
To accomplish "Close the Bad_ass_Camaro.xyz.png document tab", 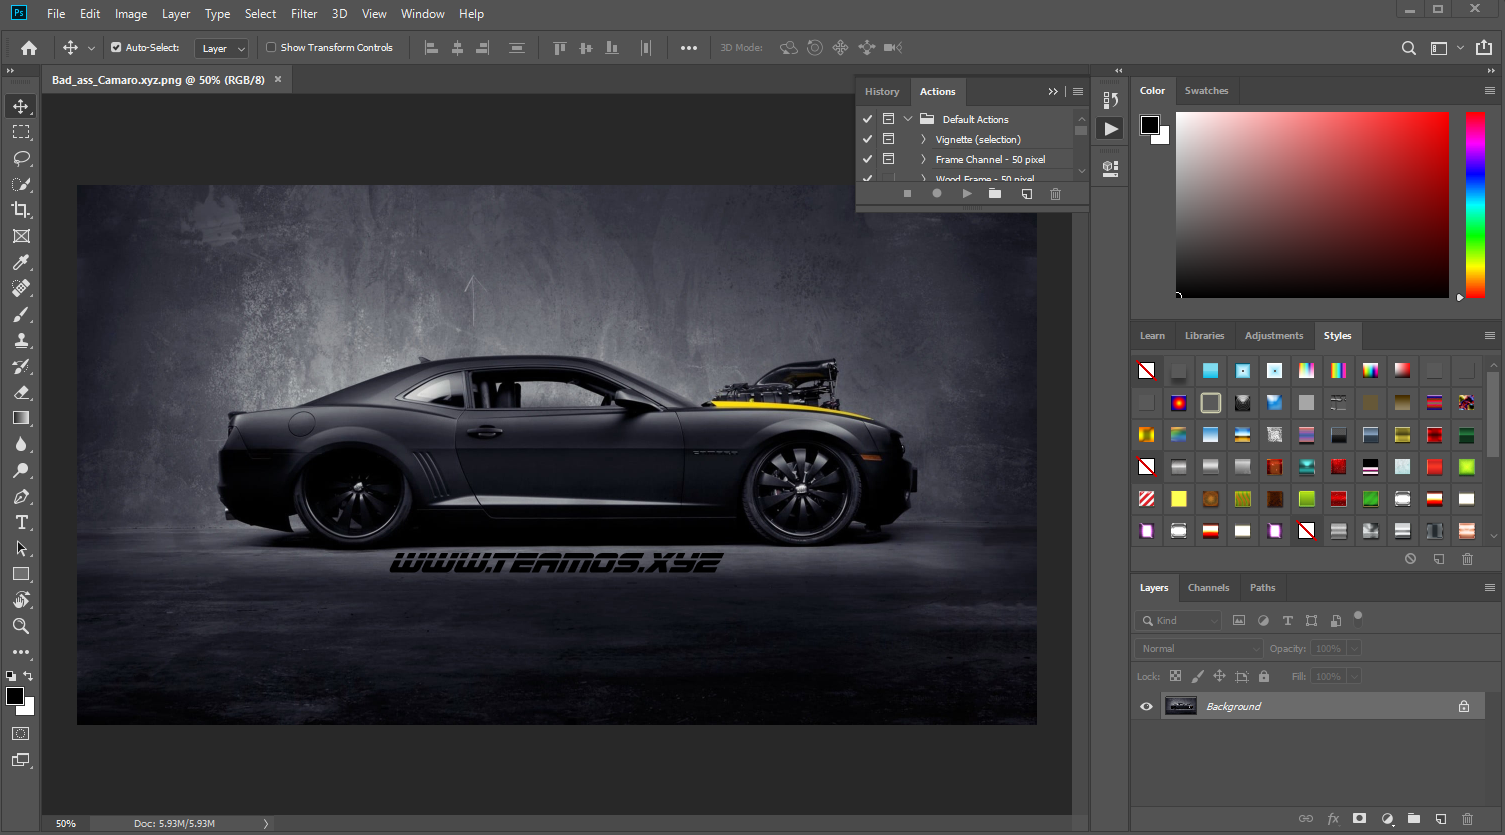I will click(278, 79).
